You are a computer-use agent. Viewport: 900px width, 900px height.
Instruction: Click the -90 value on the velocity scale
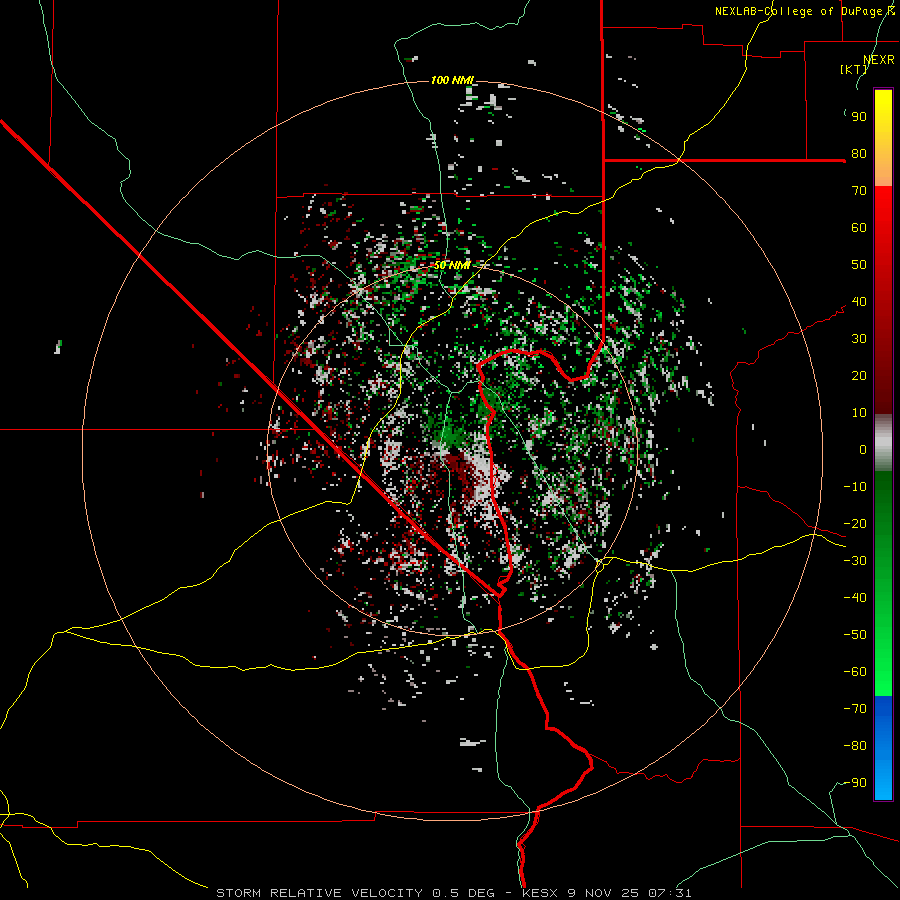(x=855, y=783)
